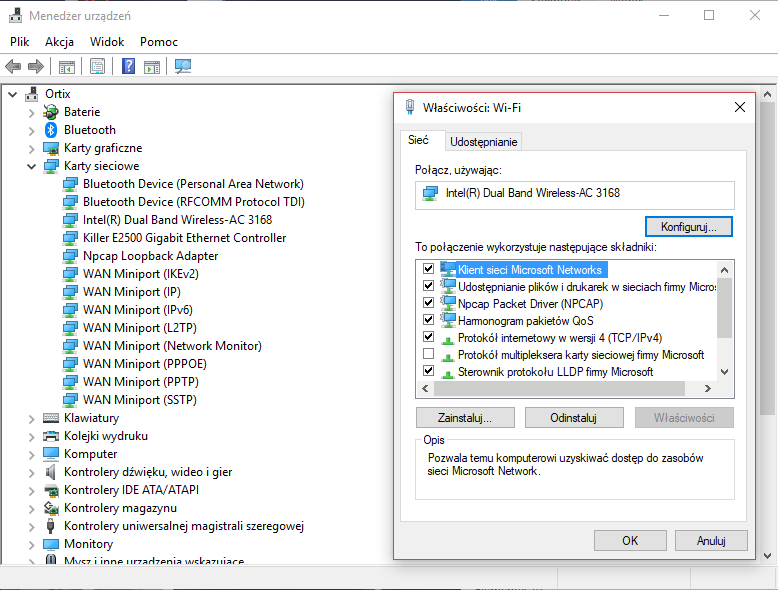Viewport: 778px width, 590px height.
Task: Expand the Komputer category
Action: [x=31, y=455]
